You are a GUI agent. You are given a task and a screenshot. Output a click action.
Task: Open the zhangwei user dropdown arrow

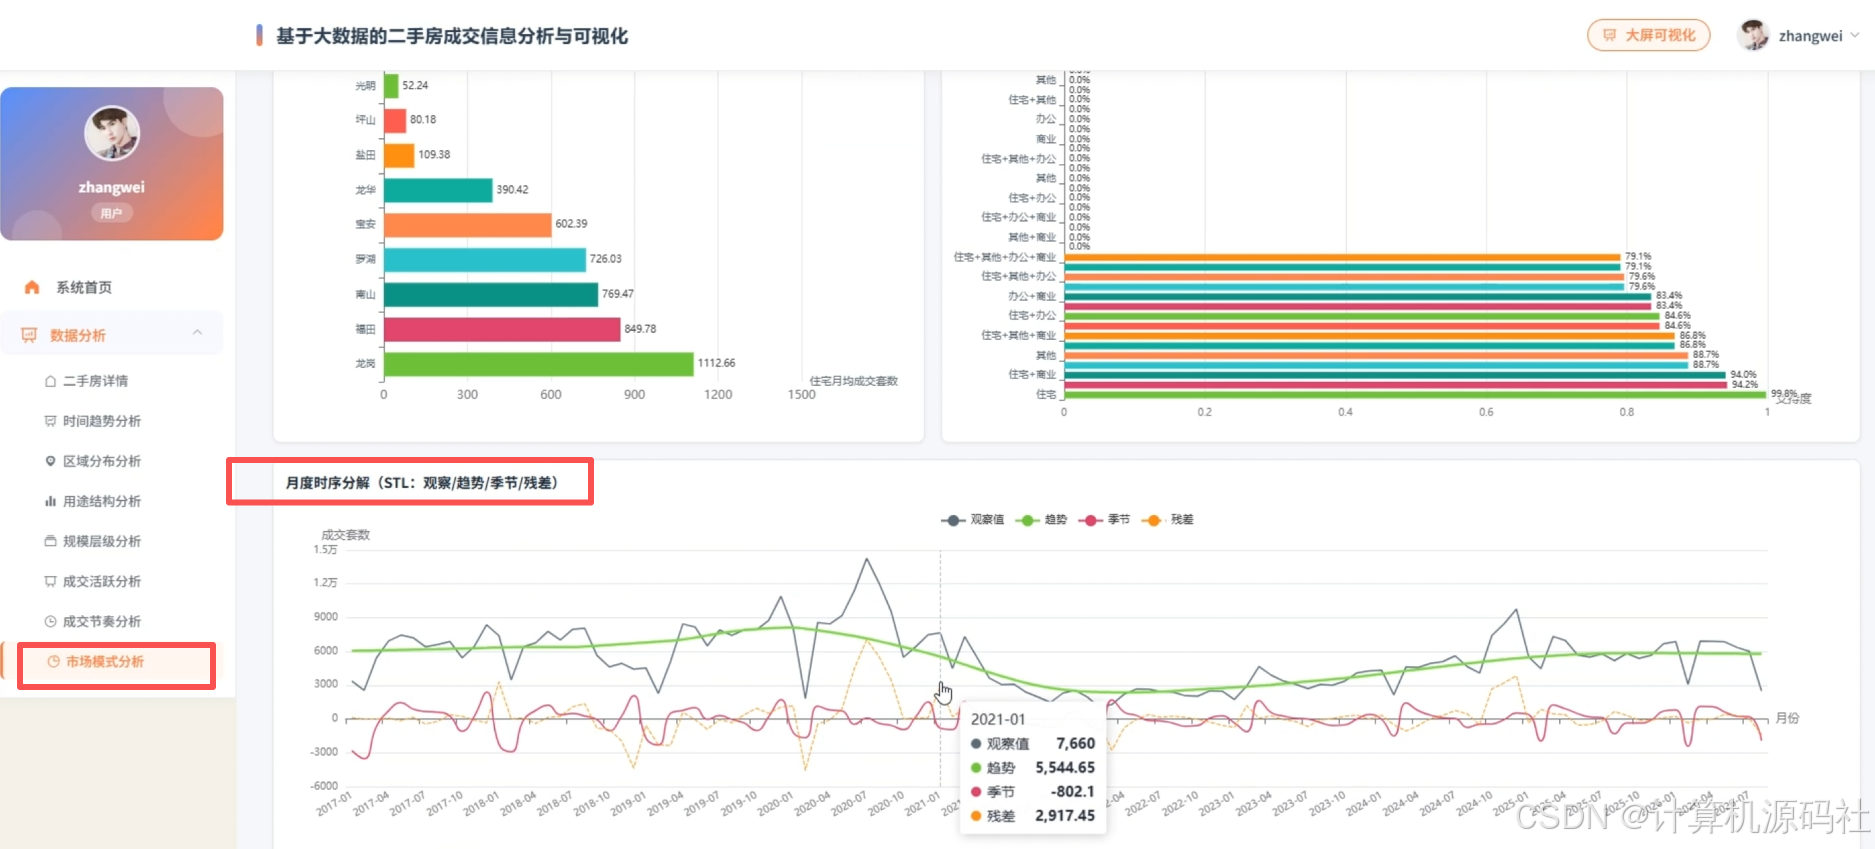(x=1855, y=35)
